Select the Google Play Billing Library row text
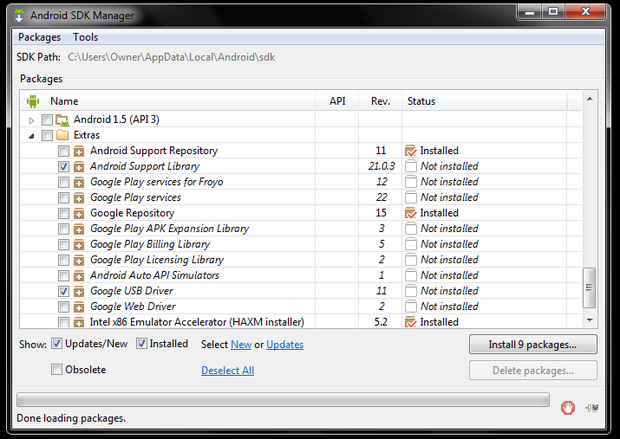620x439 pixels. [x=150, y=244]
